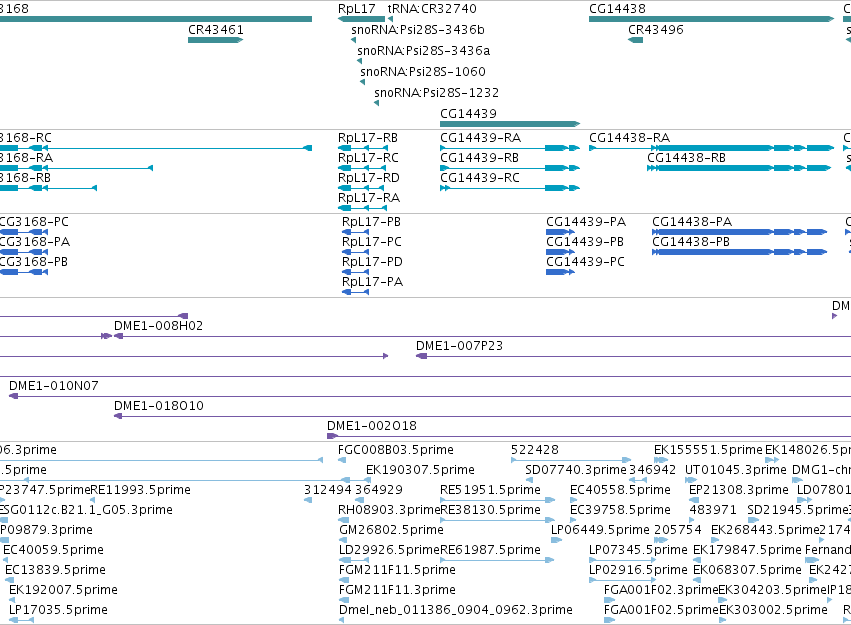Select EST LP06449.5prime label
The height and width of the screenshot is (625, 851).
click(x=600, y=531)
